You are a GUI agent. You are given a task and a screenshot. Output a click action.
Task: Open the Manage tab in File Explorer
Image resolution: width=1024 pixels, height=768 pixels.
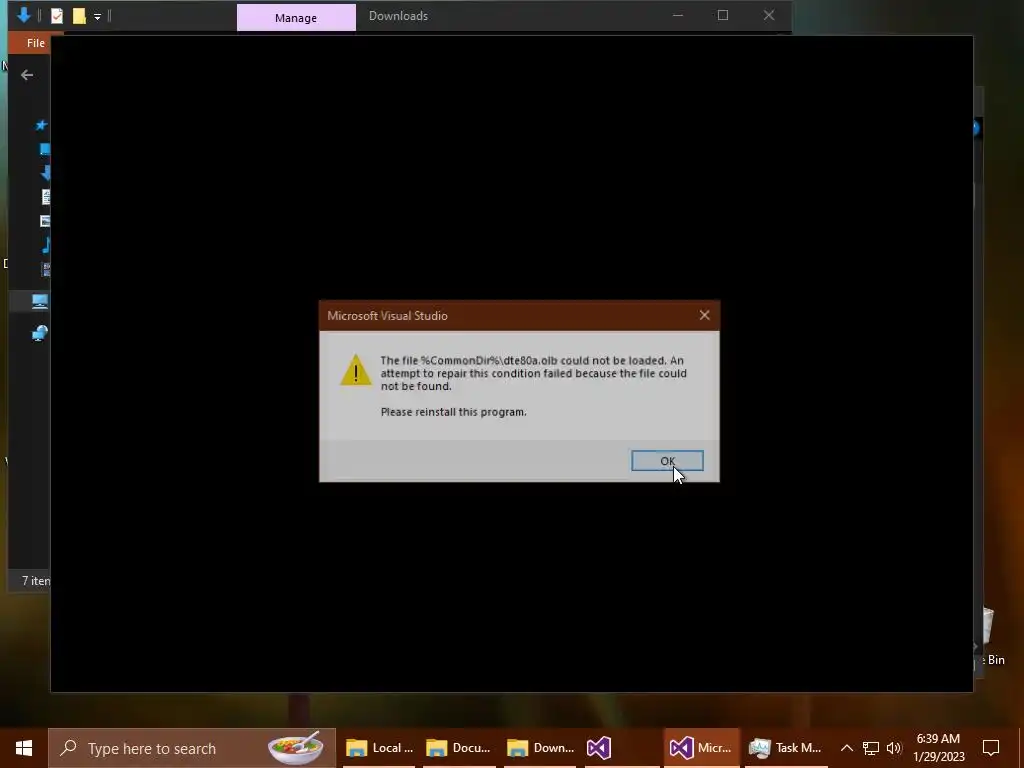[x=296, y=18]
